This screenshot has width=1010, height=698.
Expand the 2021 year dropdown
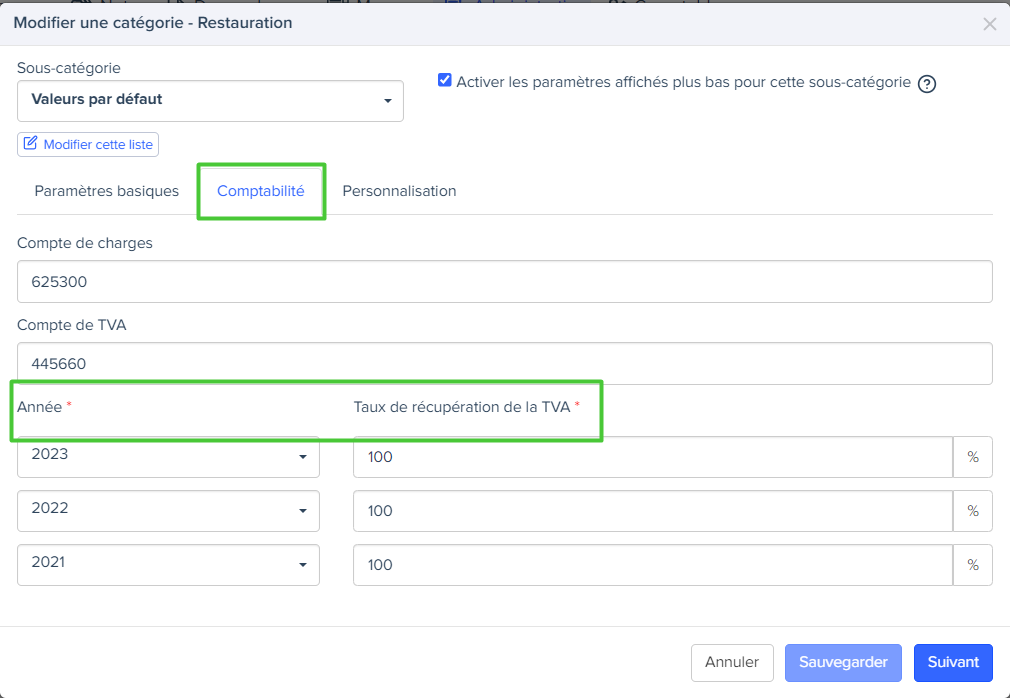(168, 564)
